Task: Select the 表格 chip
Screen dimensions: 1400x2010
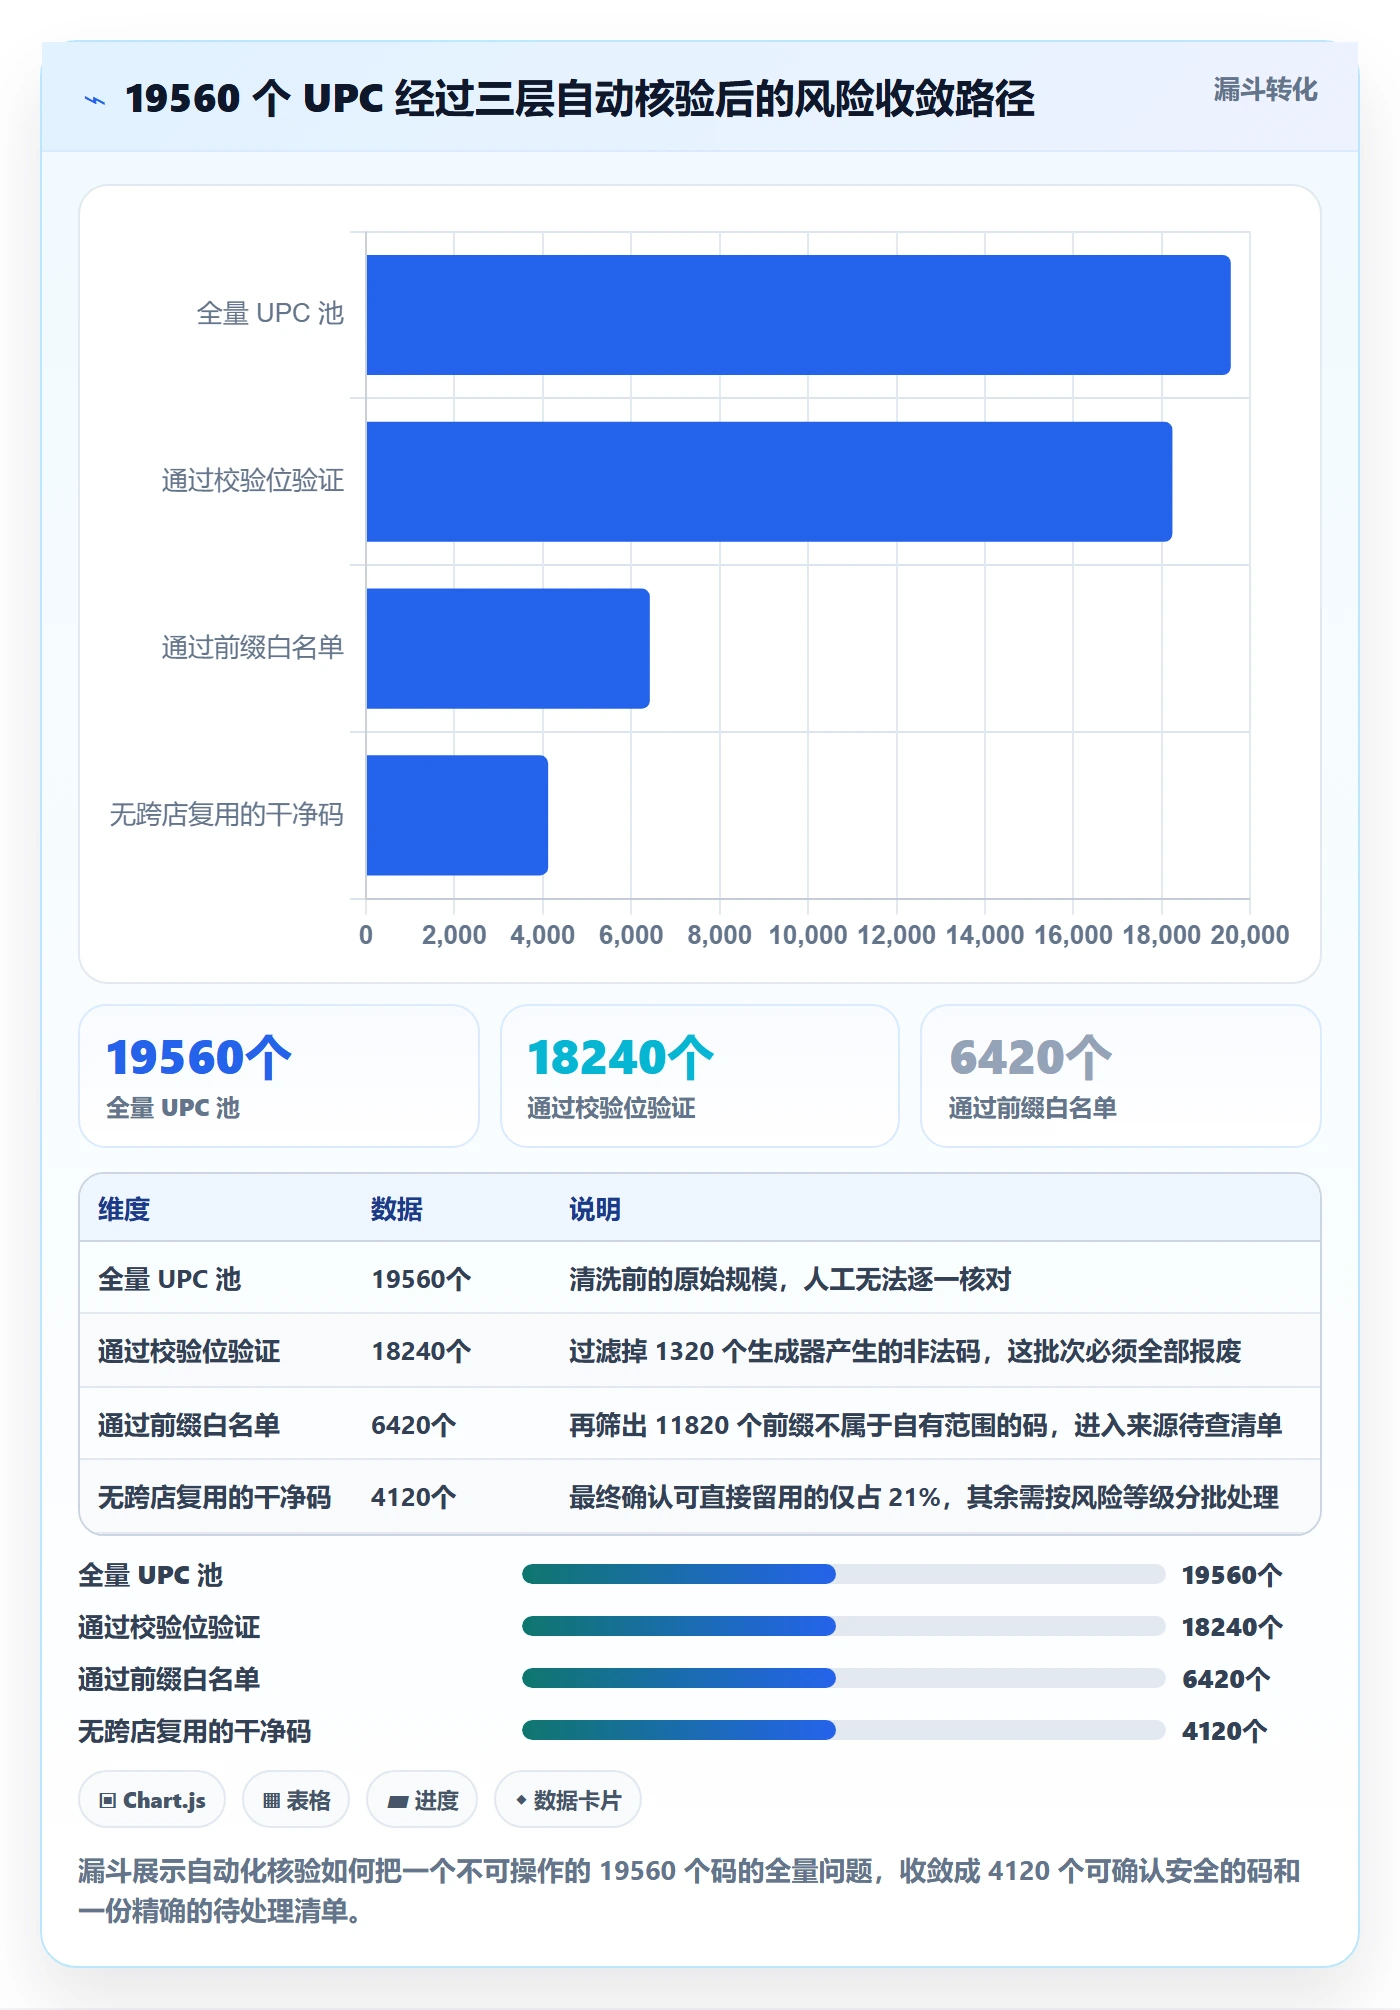Action: pyautogui.click(x=296, y=1800)
